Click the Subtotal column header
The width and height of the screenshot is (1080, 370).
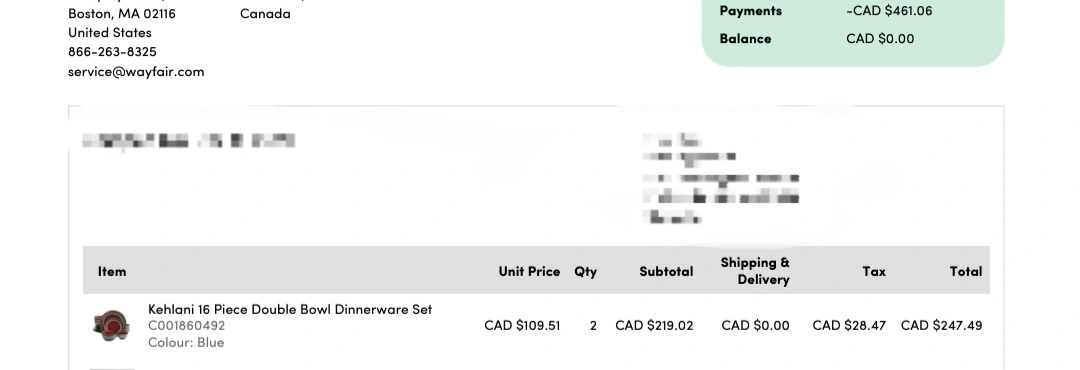click(x=666, y=271)
